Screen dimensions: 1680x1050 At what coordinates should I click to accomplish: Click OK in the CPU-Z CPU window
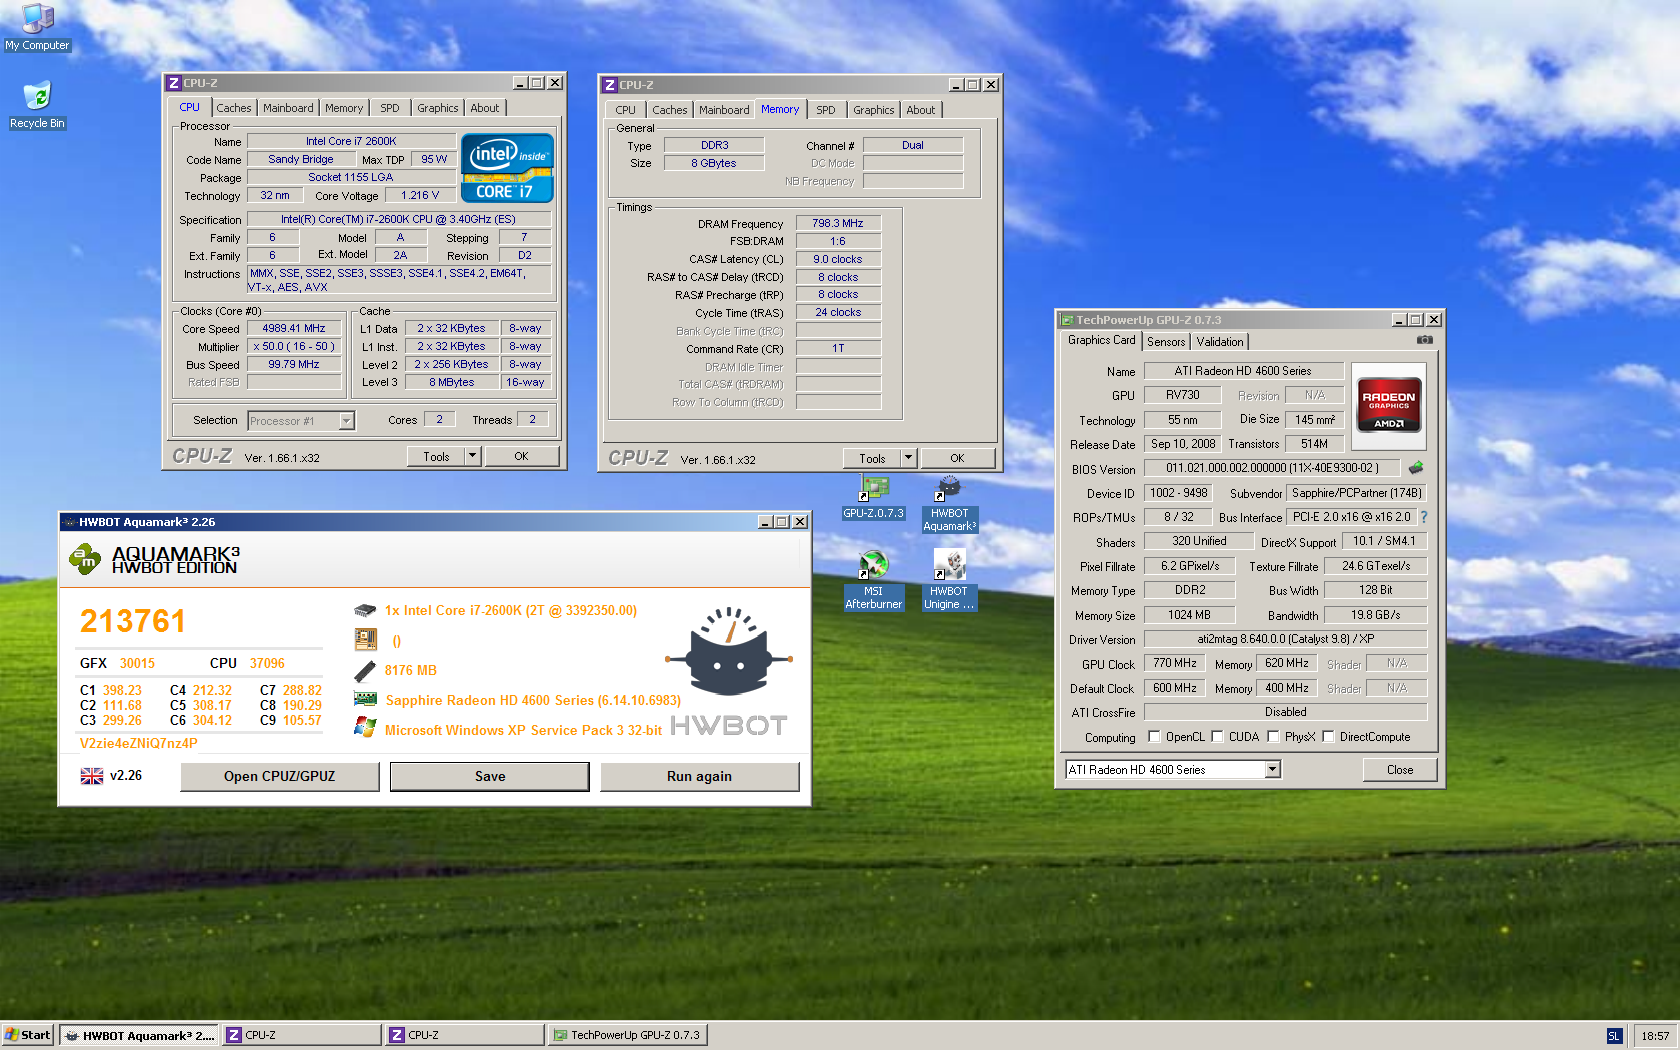521,456
